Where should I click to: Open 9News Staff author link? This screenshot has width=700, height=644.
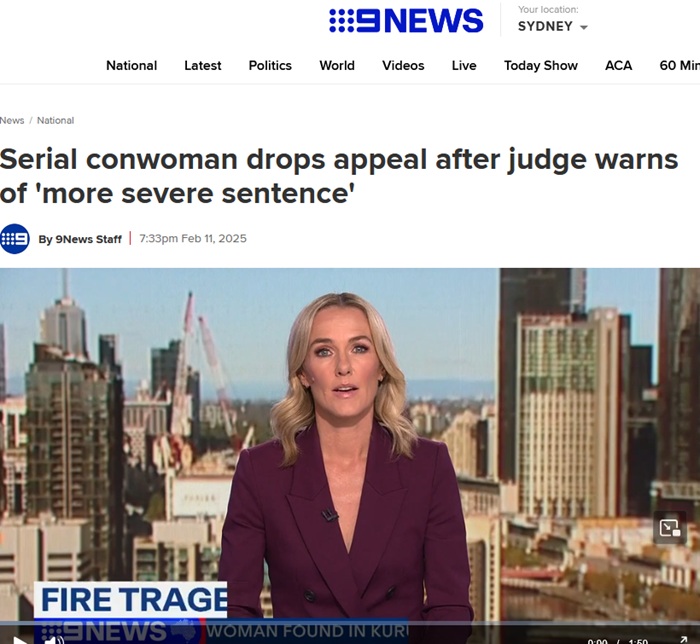click(x=80, y=239)
